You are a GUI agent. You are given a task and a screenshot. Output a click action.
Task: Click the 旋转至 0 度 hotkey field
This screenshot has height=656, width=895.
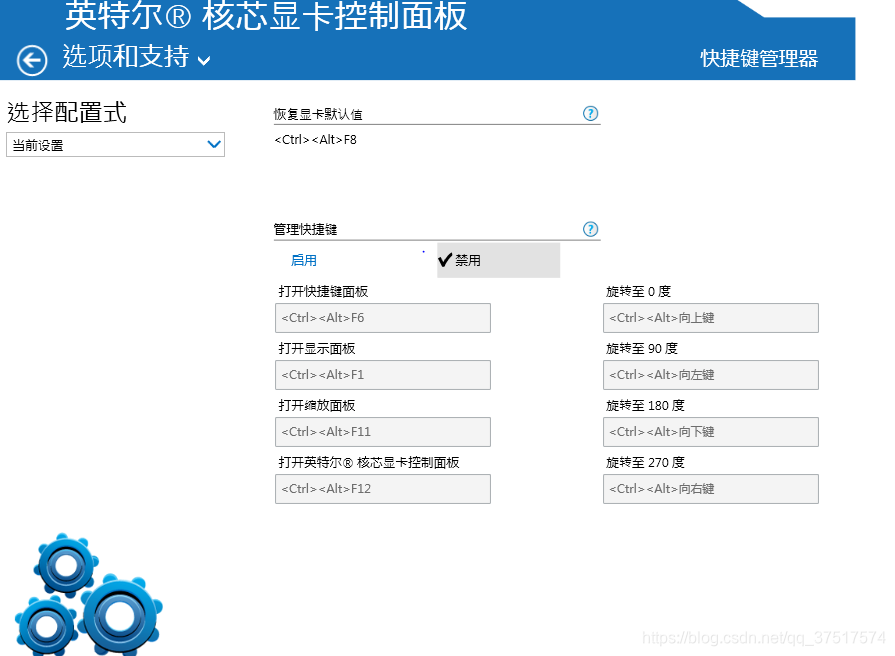pos(711,318)
